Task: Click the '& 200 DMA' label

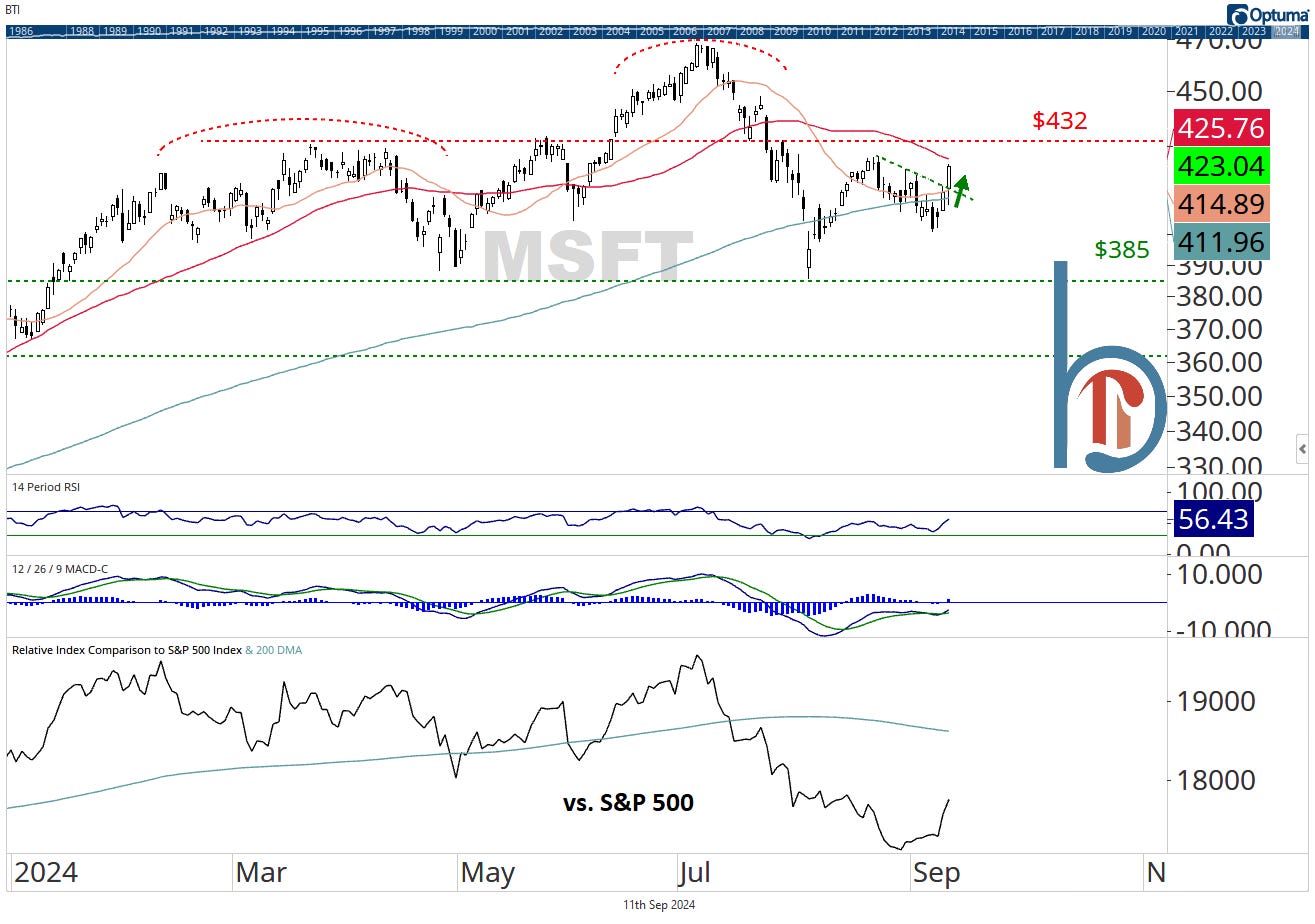Action: [x=273, y=650]
